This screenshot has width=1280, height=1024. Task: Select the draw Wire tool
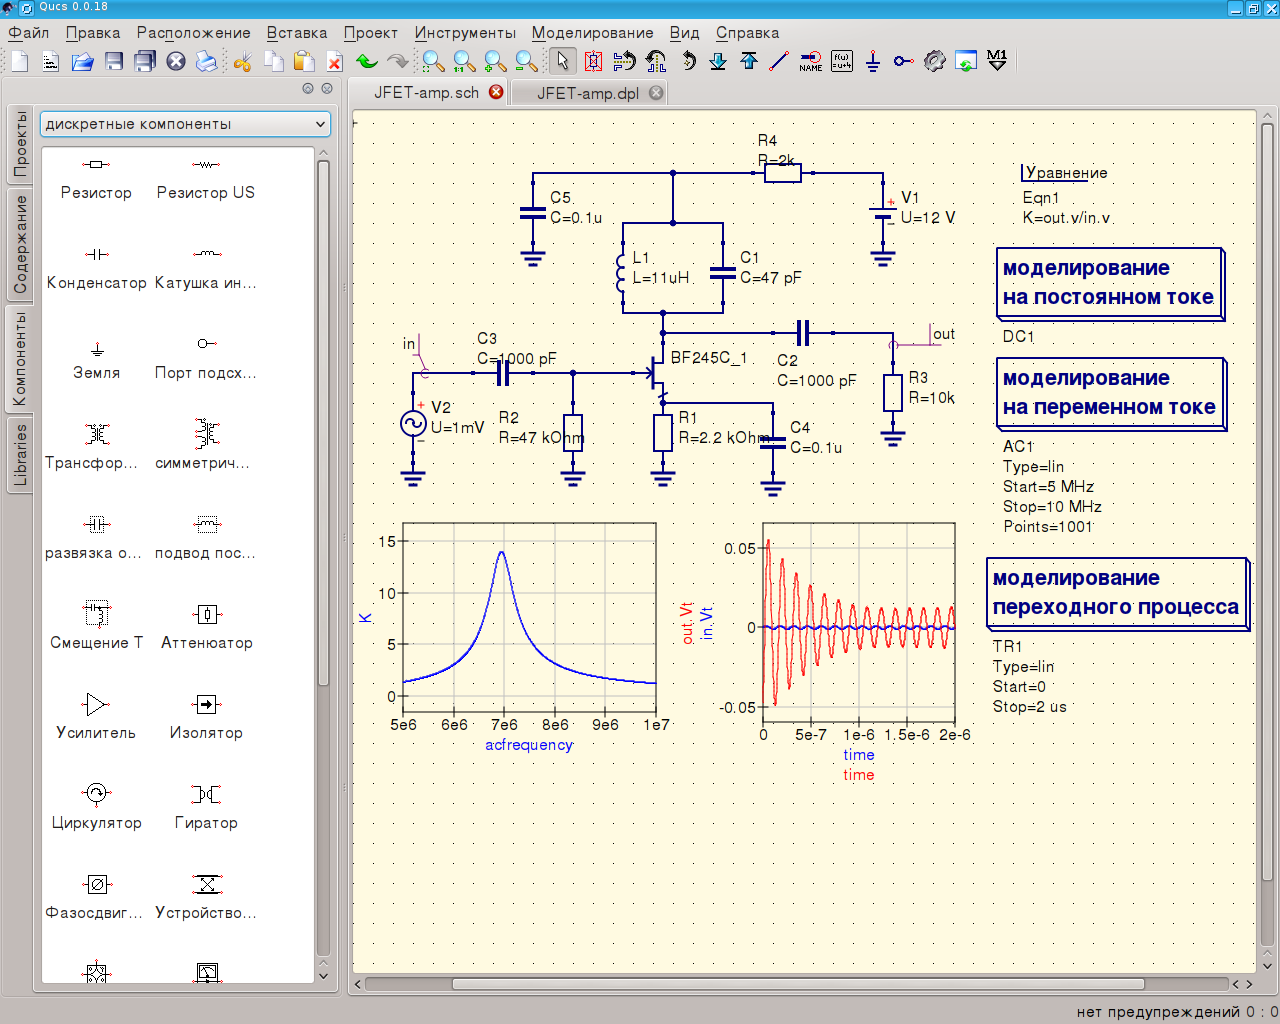779,62
